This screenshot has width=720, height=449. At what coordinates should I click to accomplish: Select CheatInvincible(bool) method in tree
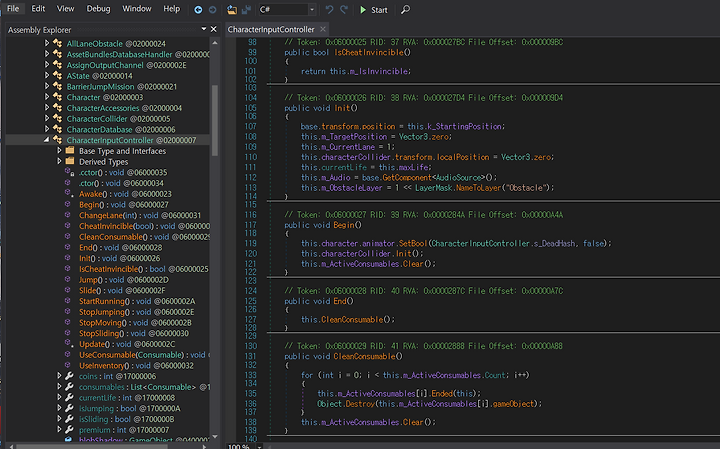(x=145, y=226)
